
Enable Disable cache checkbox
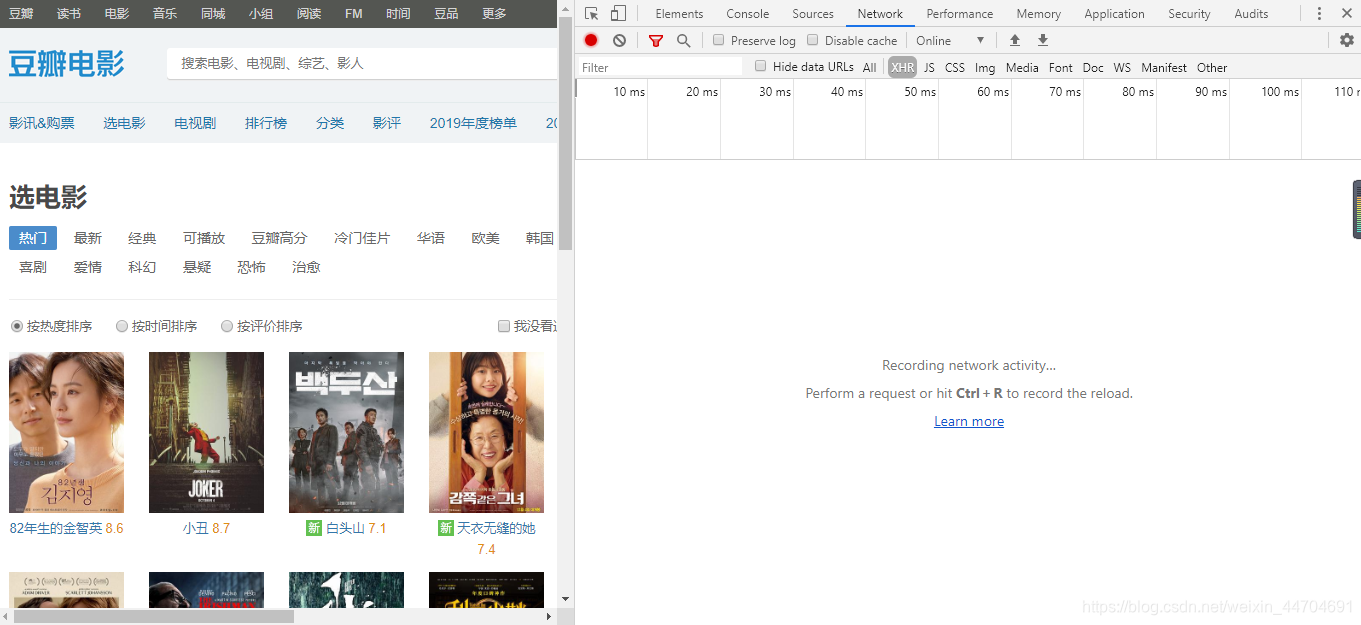(812, 40)
